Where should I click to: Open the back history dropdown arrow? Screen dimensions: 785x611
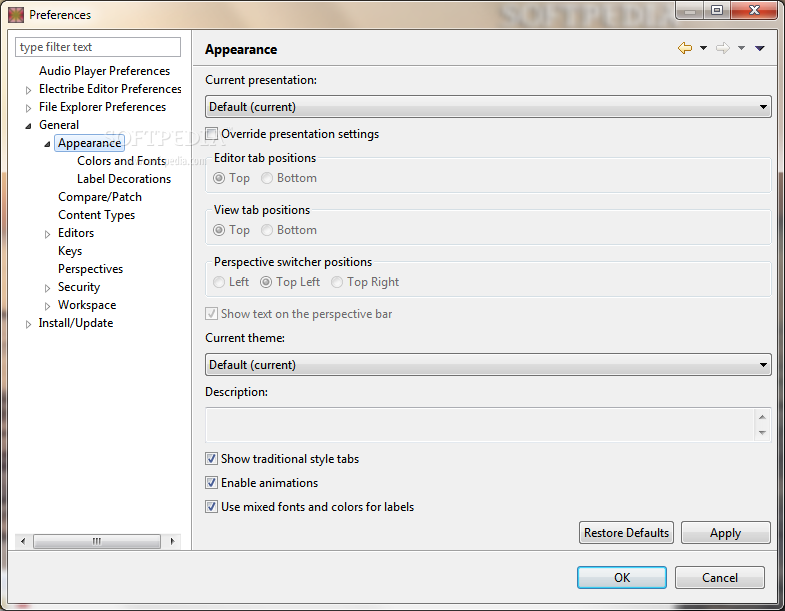(703, 48)
